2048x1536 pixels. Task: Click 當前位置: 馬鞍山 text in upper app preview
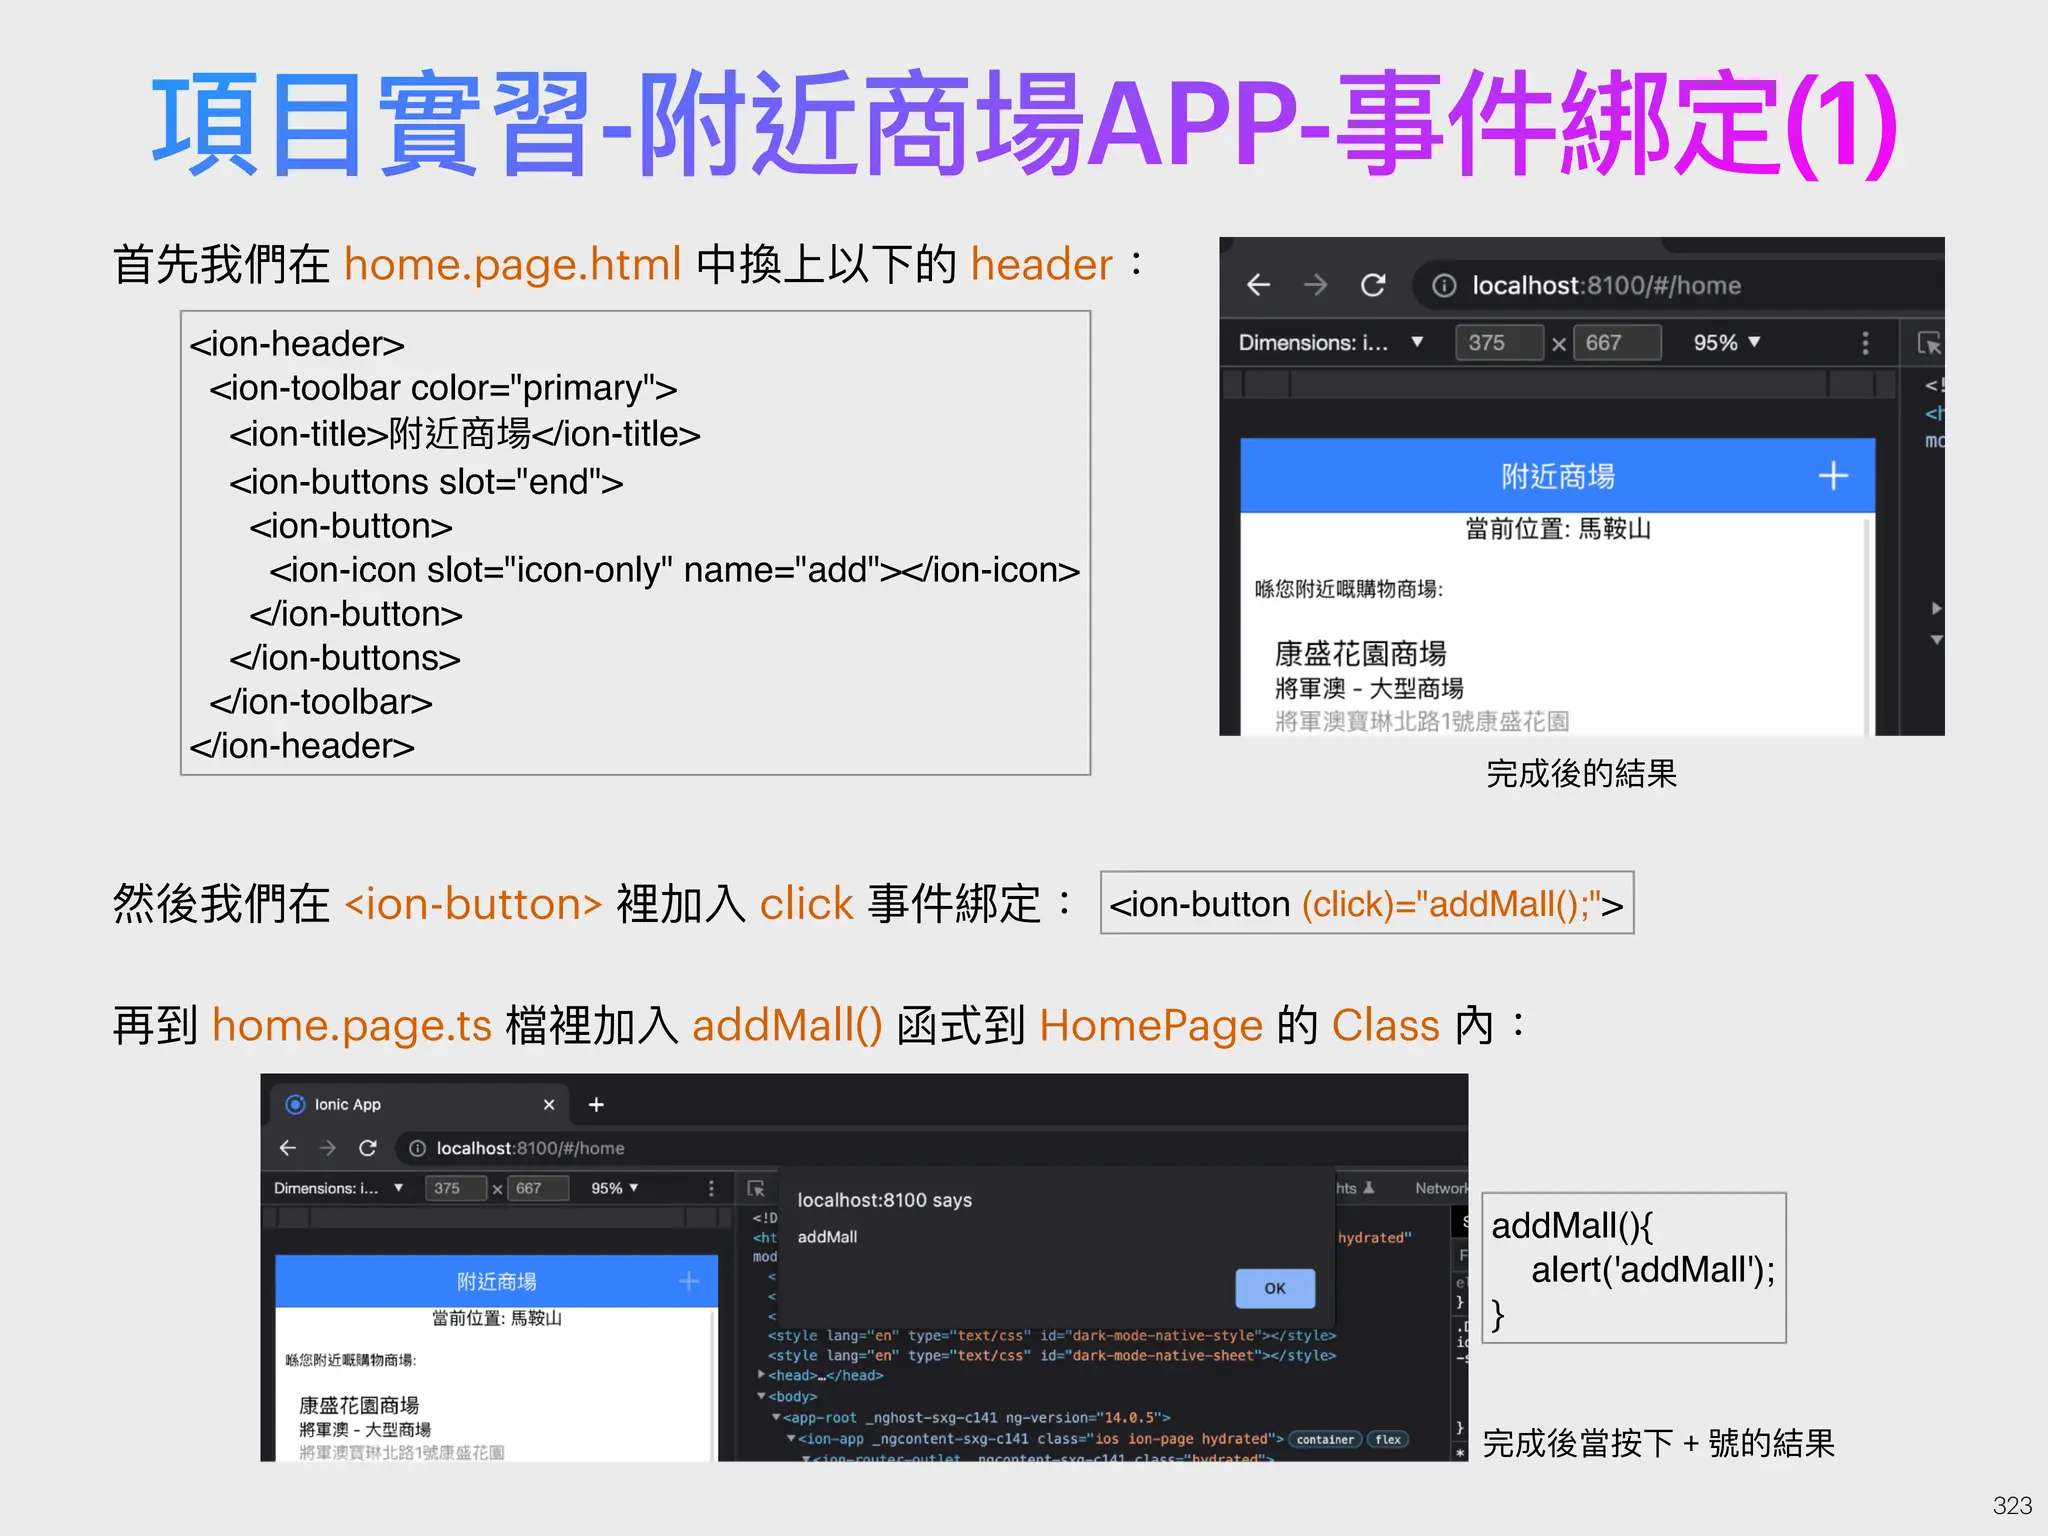pos(1557,528)
